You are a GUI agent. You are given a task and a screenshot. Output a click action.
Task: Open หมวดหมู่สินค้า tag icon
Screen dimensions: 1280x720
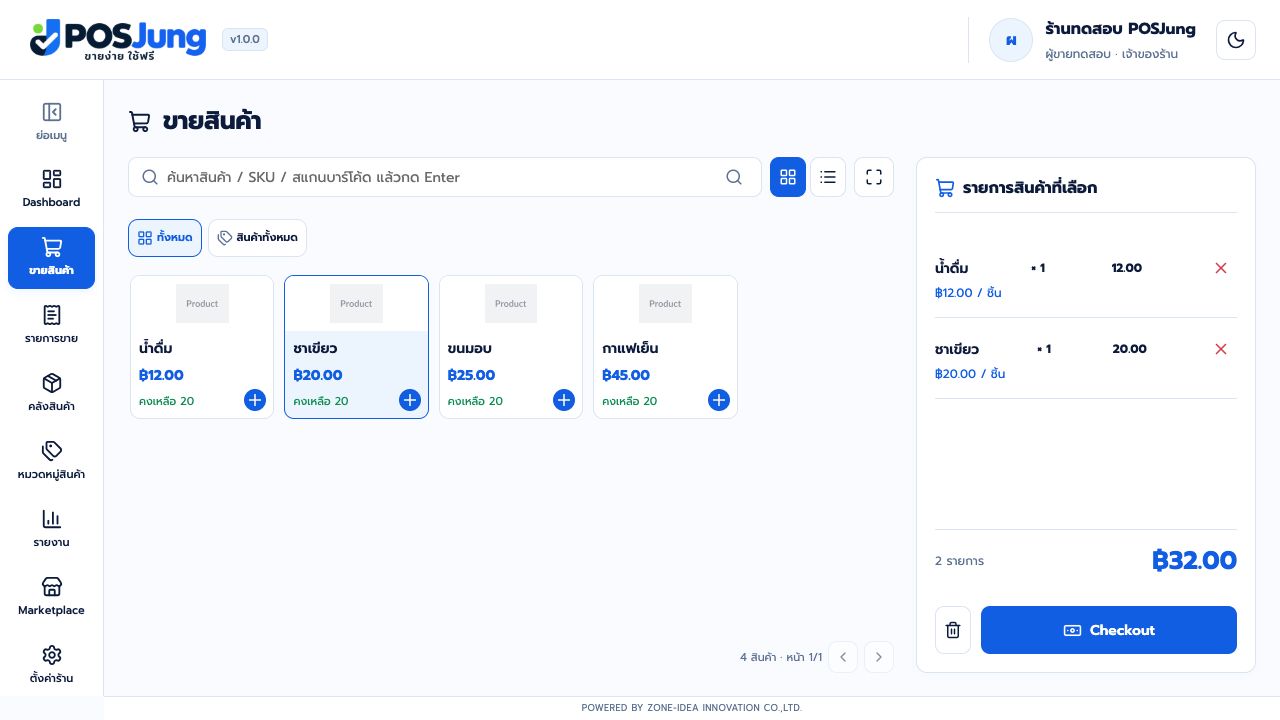(52, 451)
